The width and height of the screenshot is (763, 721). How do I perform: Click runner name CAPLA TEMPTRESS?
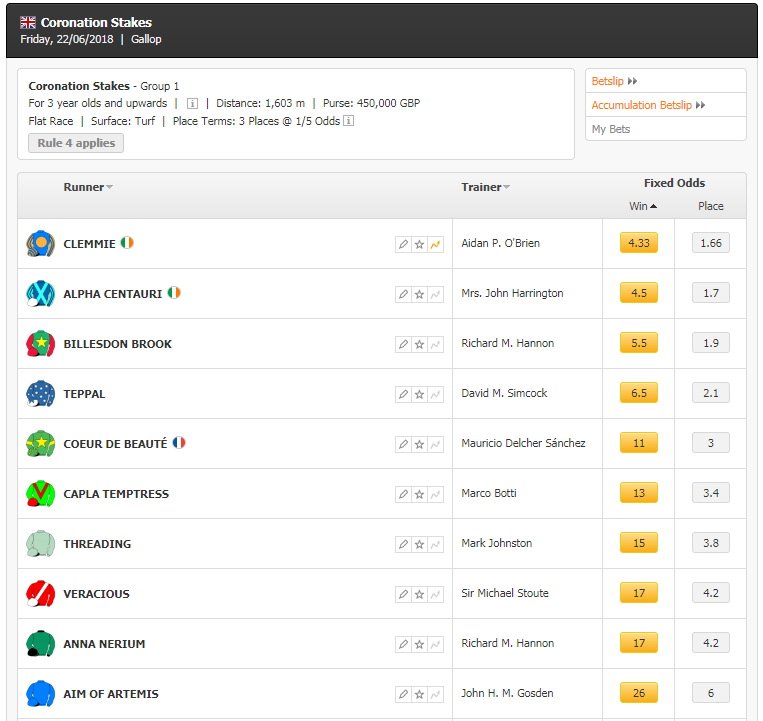pyautogui.click(x=116, y=494)
